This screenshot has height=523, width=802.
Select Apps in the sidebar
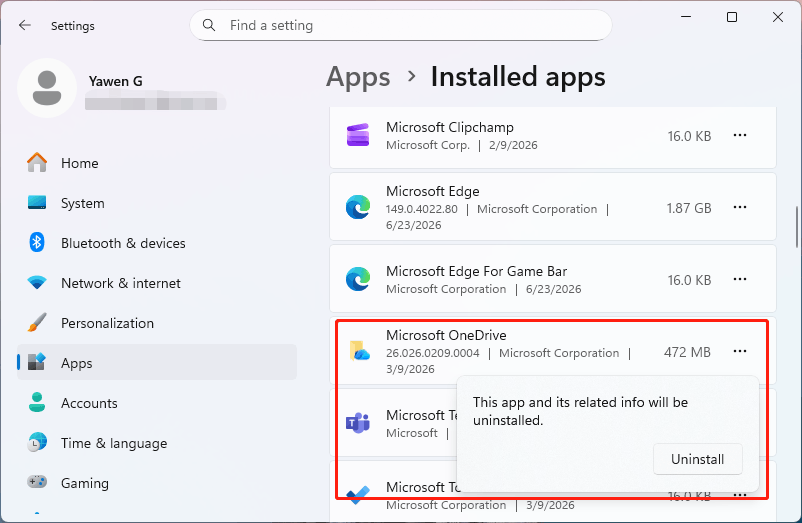[157, 362]
